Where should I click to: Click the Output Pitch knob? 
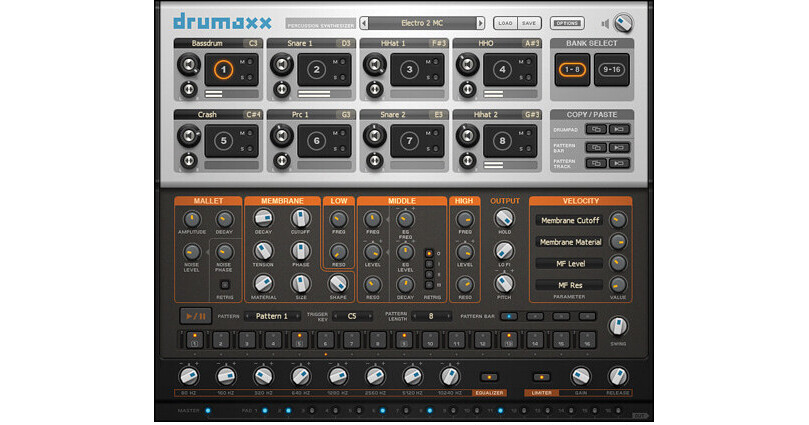pos(504,284)
